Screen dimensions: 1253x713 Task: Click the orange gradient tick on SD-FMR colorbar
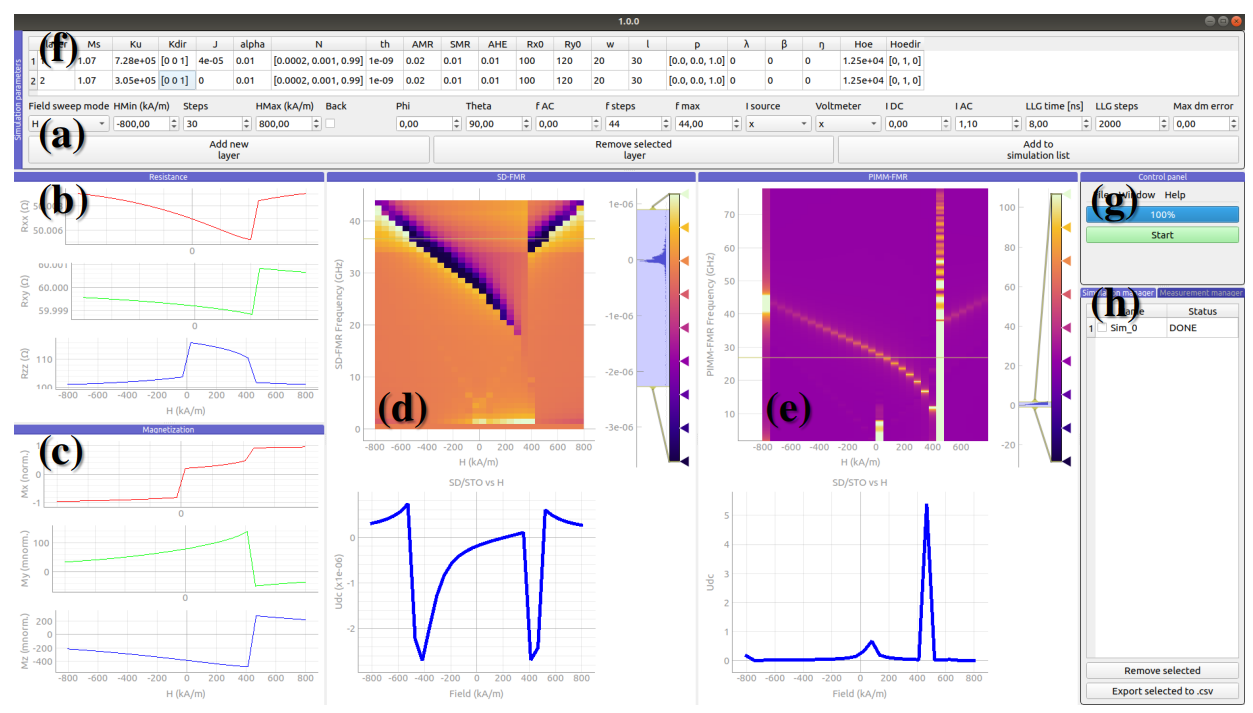(x=685, y=260)
